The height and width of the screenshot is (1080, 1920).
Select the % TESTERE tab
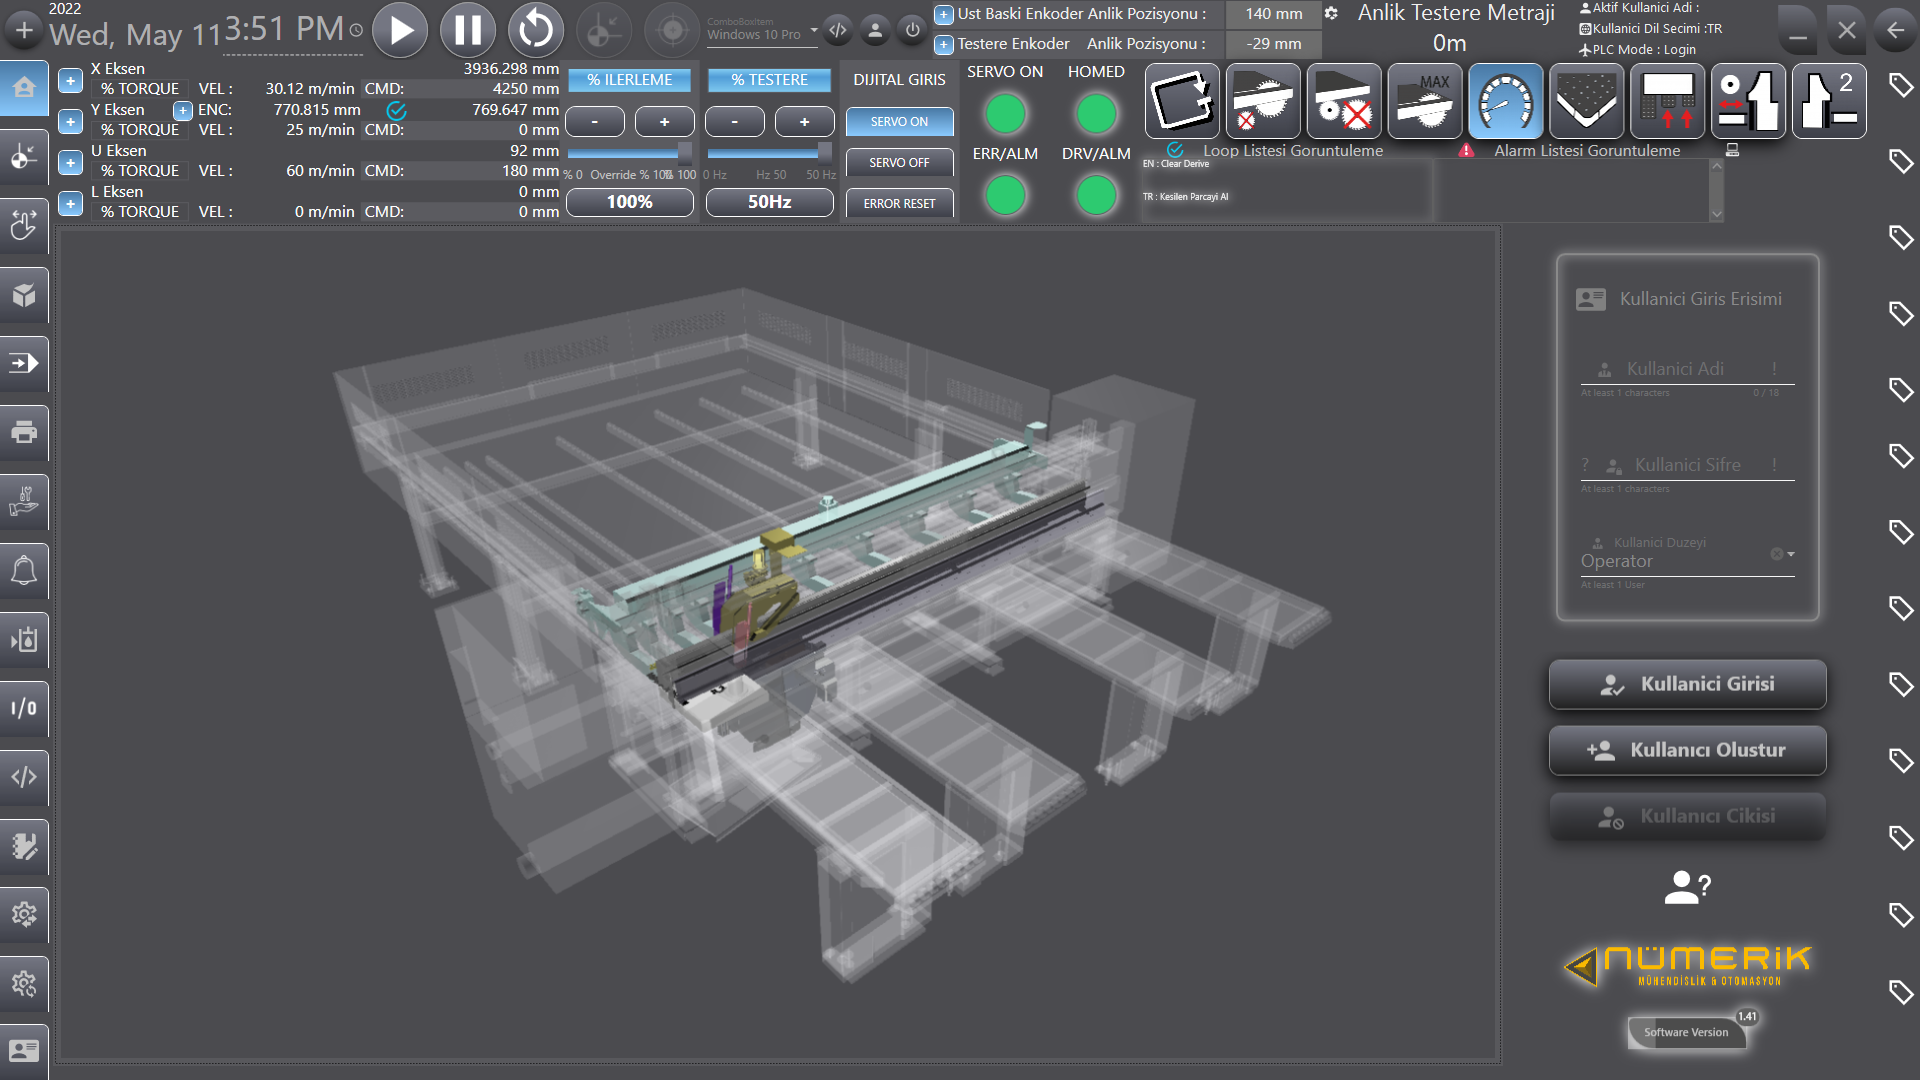point(769,80)
